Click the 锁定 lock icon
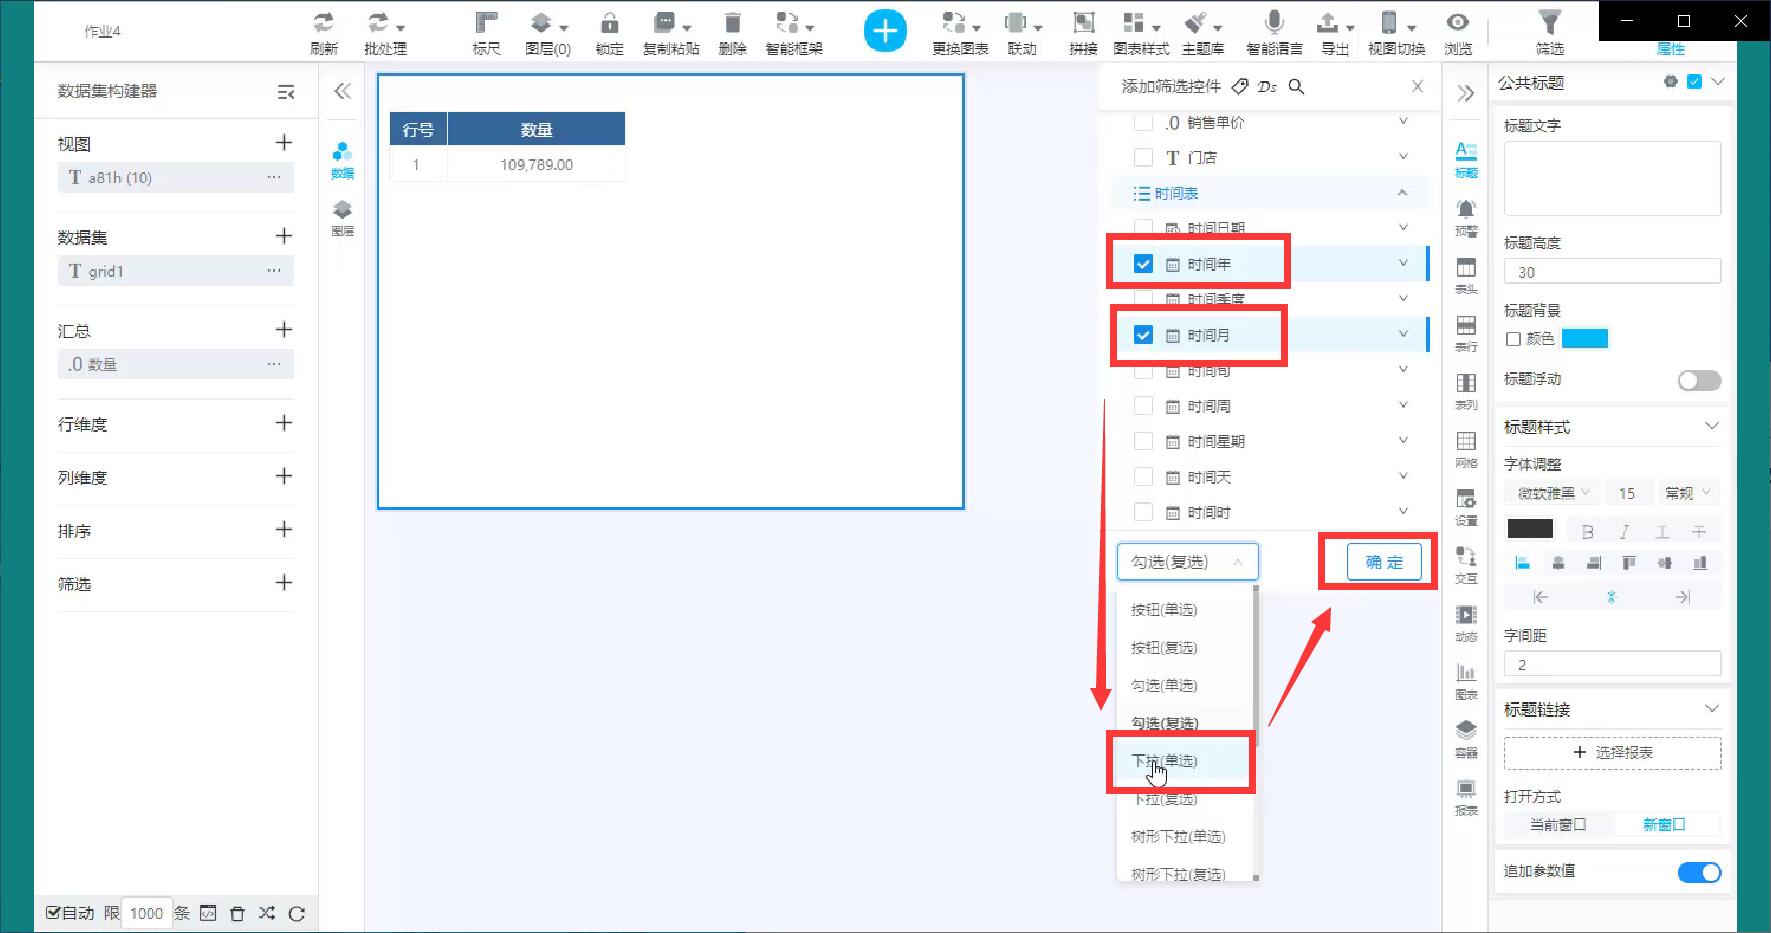1771x933 pixels. 609,23
